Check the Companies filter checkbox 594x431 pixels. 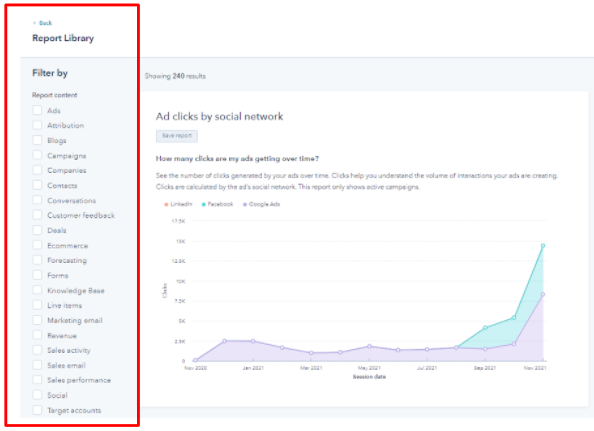coord(37,170)
